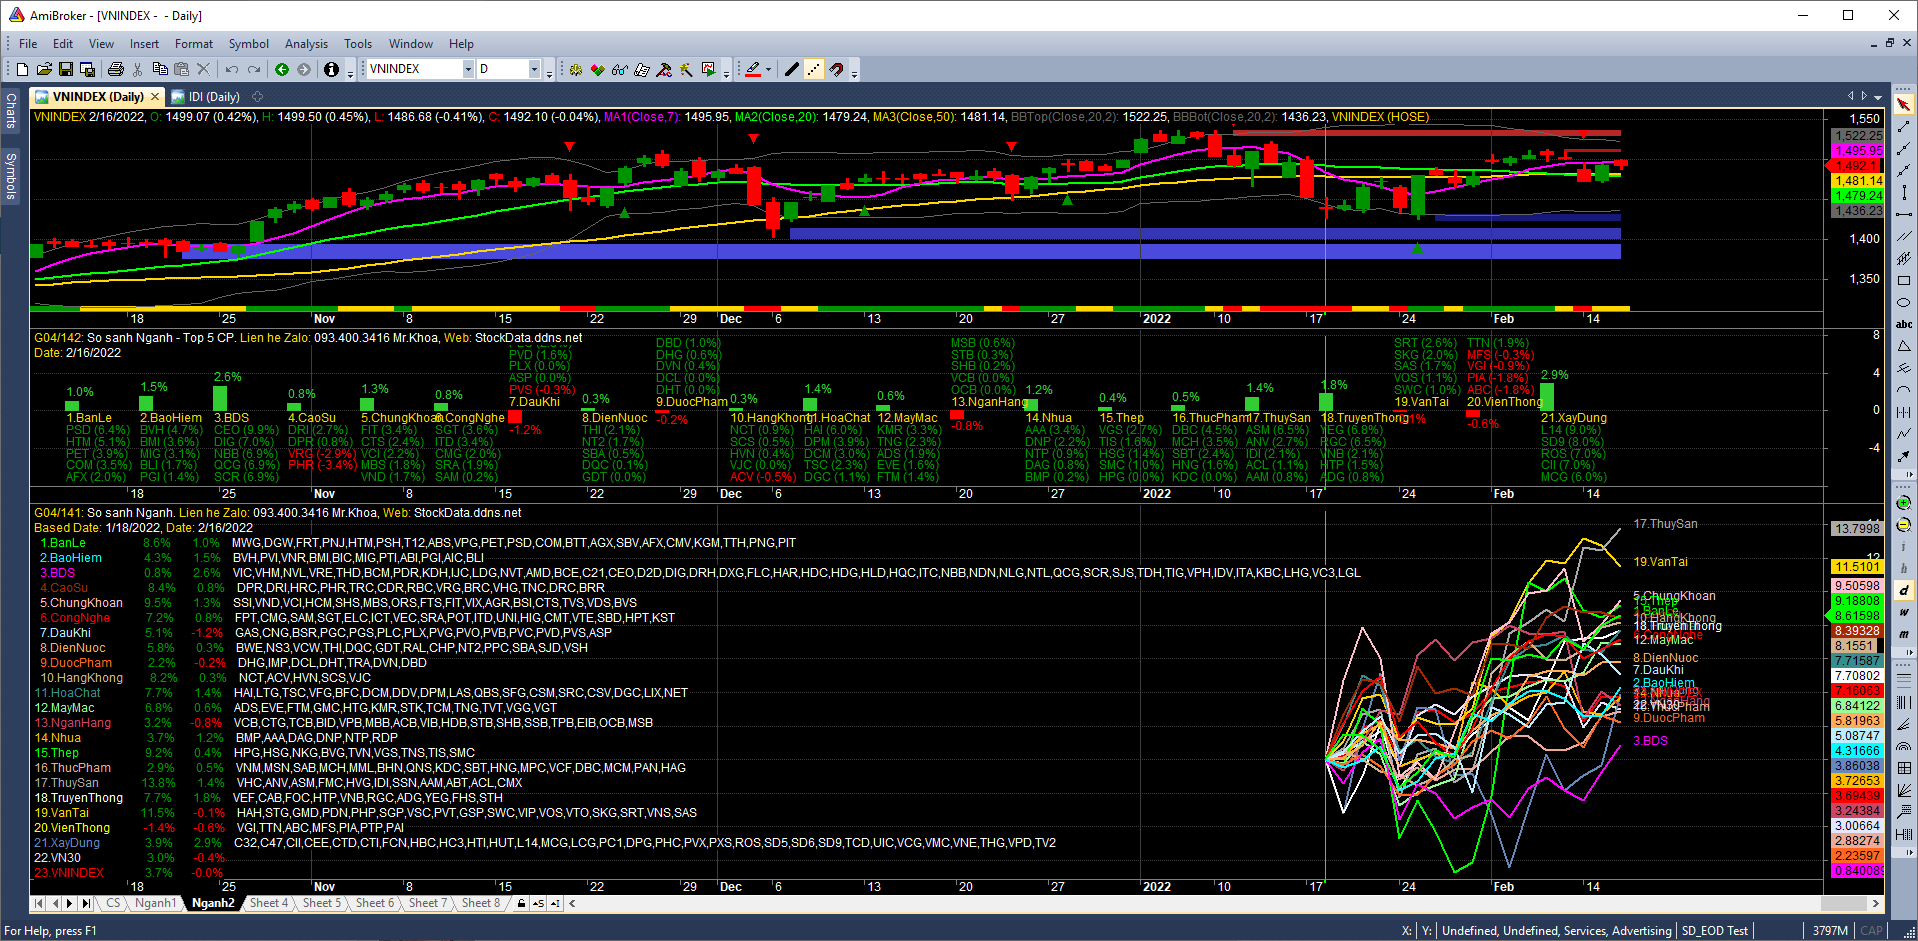Create a new document with the New icon
Viewport: 1918px width, 941px height.
click(22, 69)
